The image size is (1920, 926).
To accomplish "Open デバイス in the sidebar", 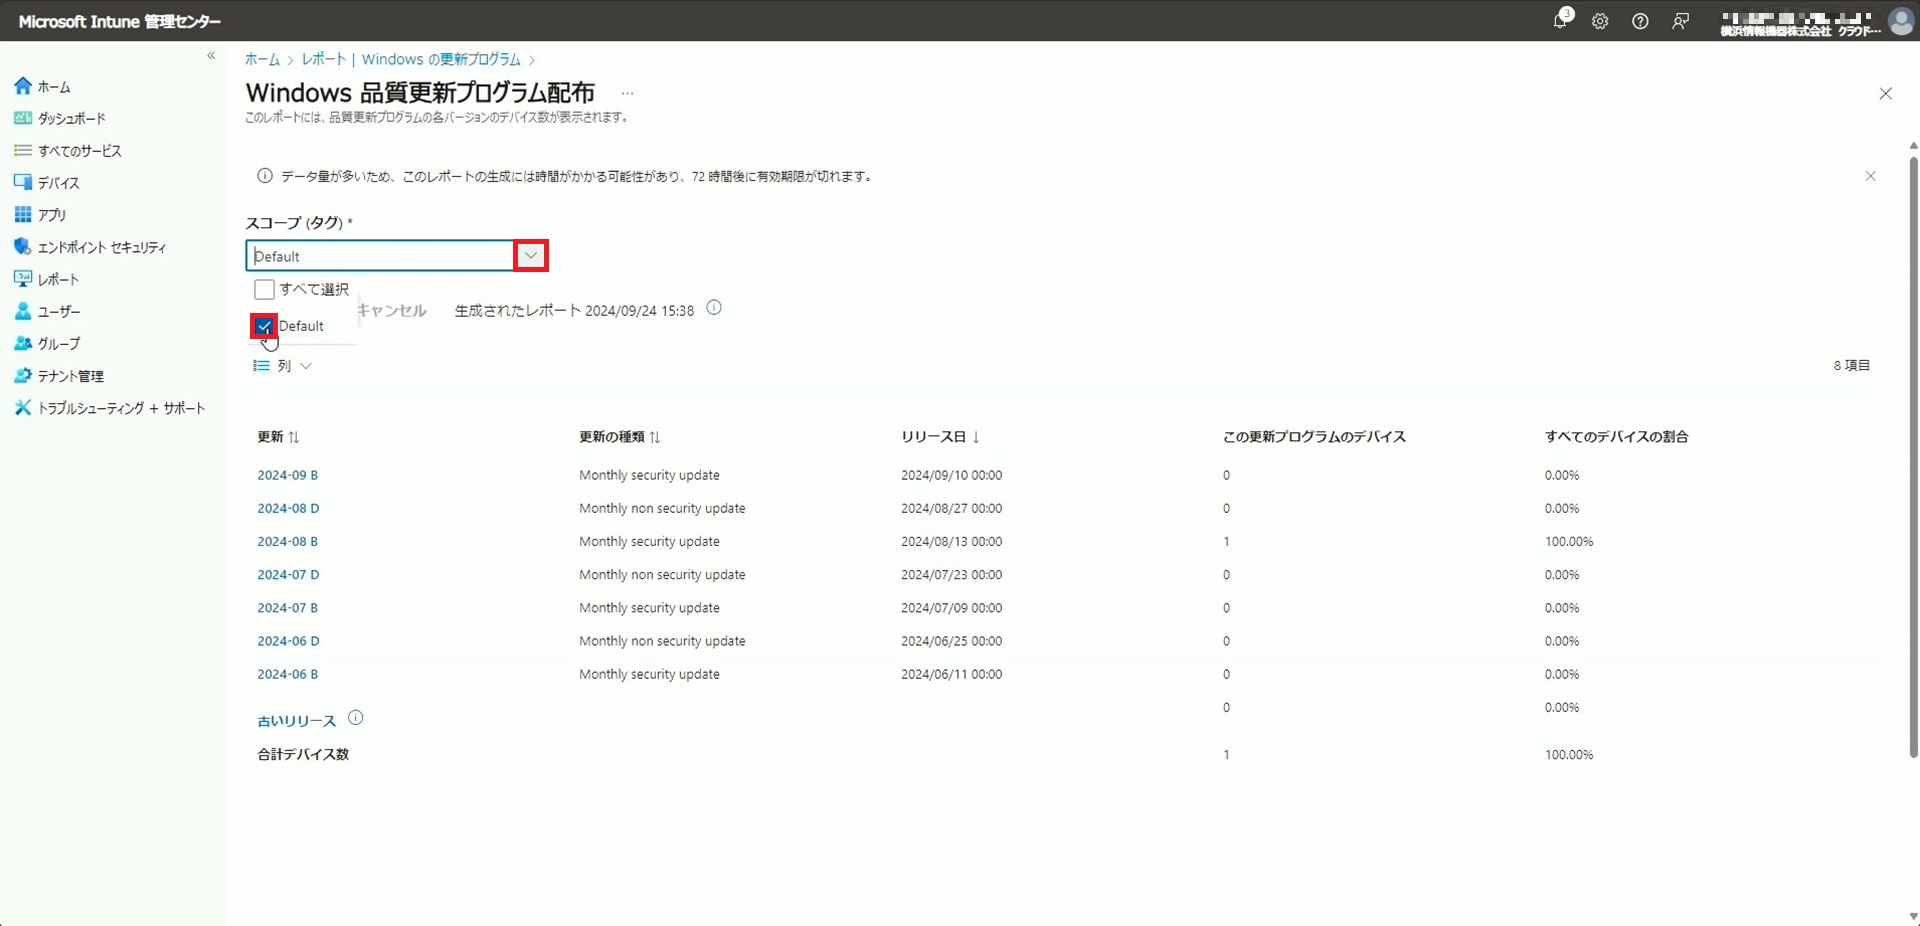I will coord(58,183).
